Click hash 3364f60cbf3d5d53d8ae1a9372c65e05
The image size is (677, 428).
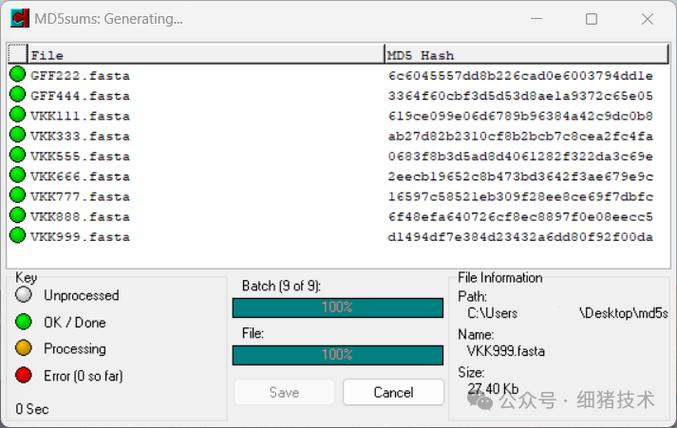520,96
